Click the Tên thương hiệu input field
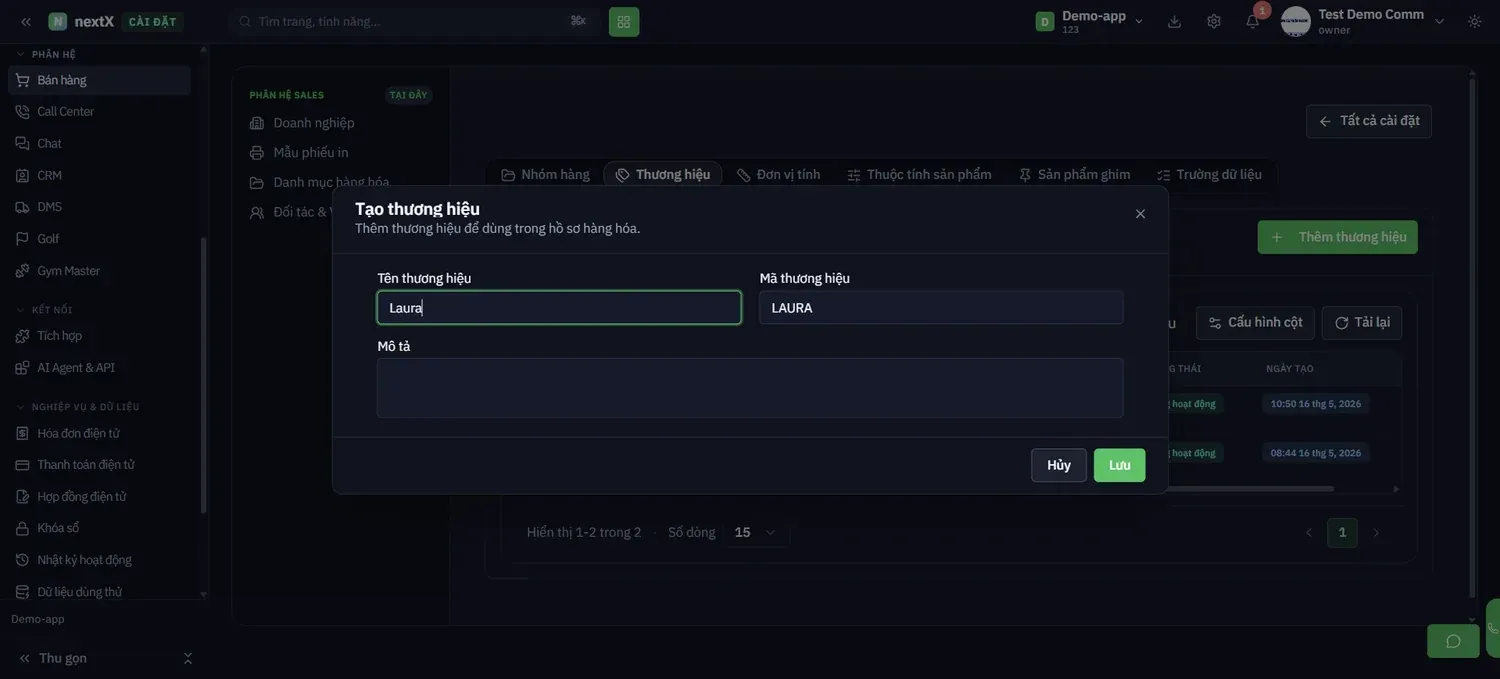This screenshot has height=679, width=1500. (x=559, y=308)
